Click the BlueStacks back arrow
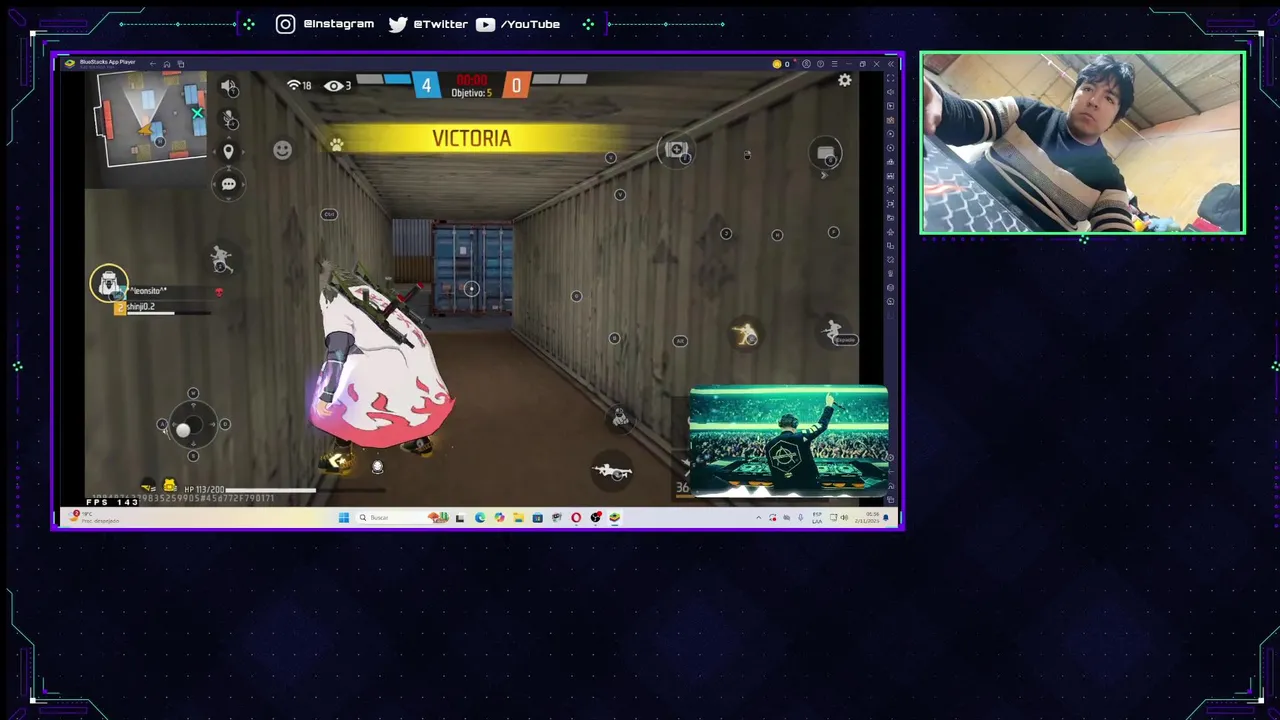This screenshot has width=1280, height=720. pyautogui.click(x=153, y=64)
